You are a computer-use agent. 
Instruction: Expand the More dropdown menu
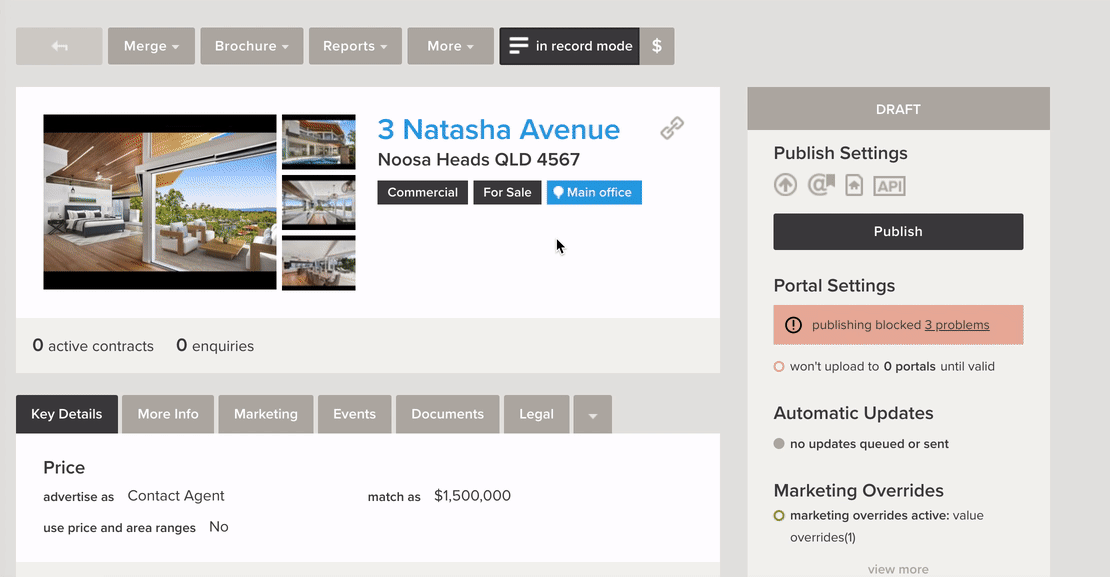(x=450, y=46)
